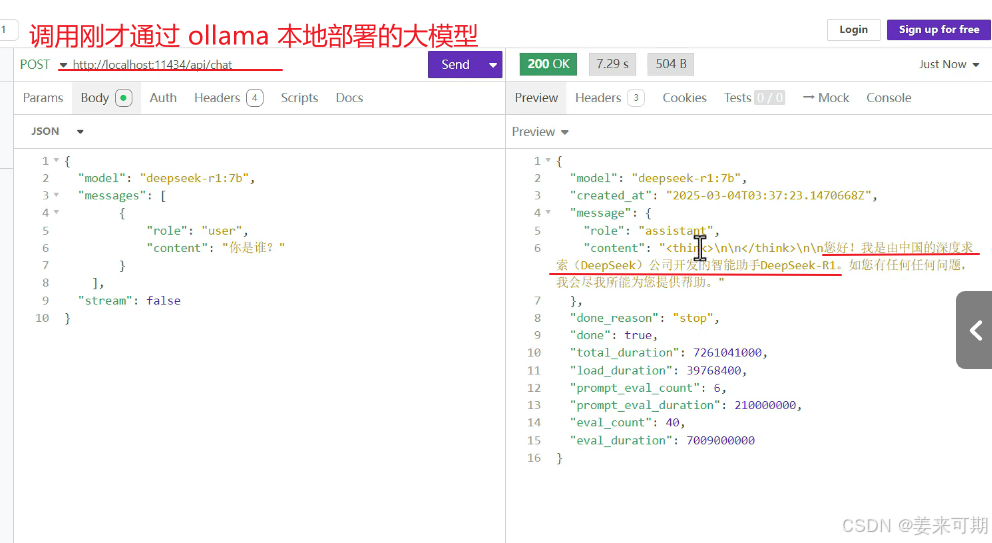Click the "user" role value in request
The height and width of the screenshot is (543, 992).
click(221, 230)
